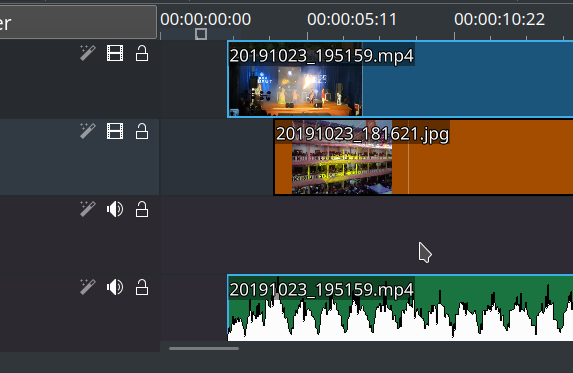
Task: Toggle effects wand on the empty audio track
Action: click(x=88, y=209)
